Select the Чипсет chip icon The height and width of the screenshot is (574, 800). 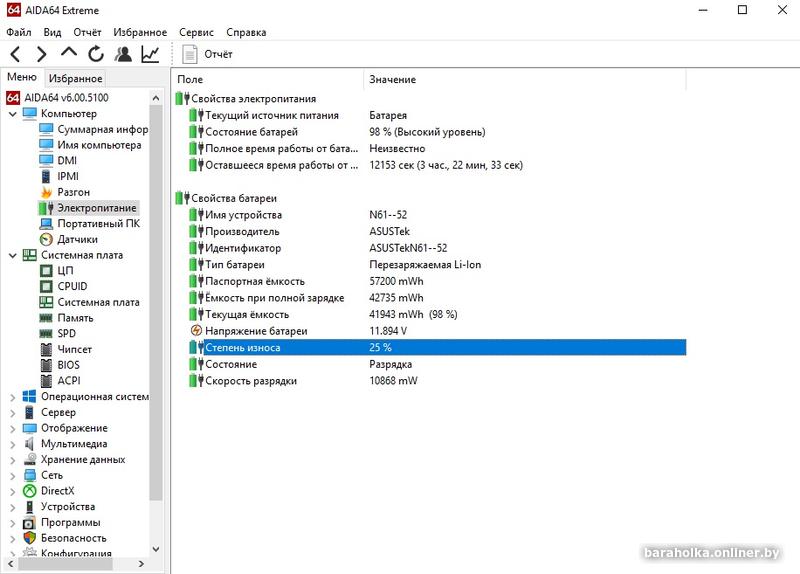click(46, 350)
